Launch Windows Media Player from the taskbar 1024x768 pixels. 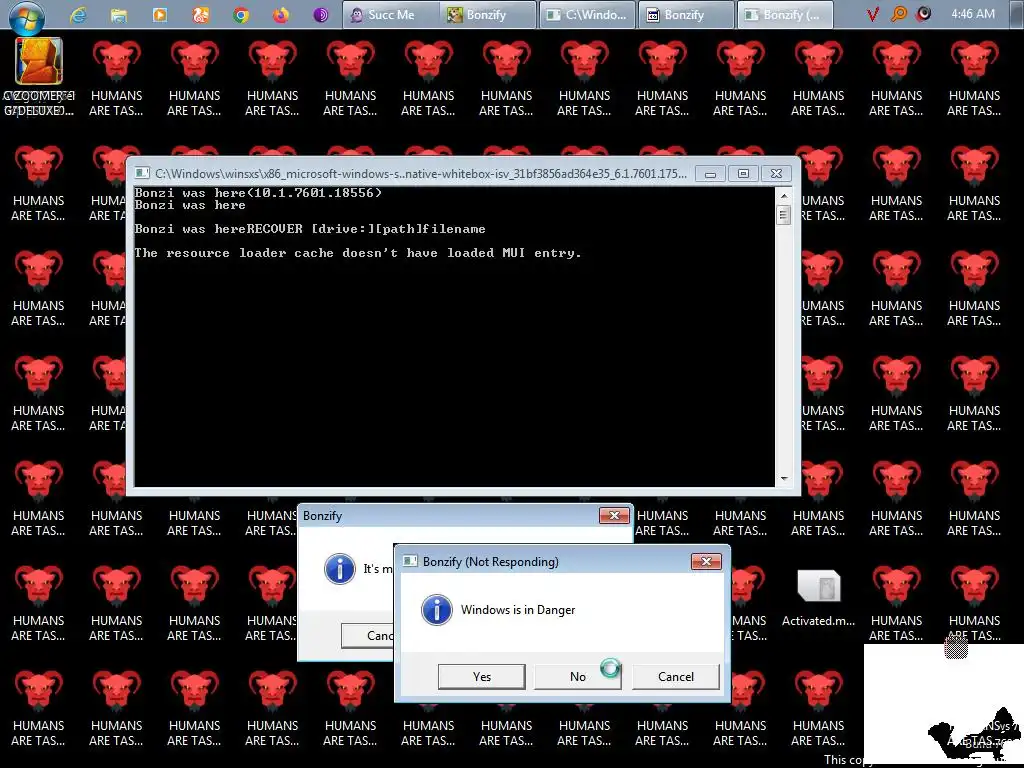click(x=159, y=14)
